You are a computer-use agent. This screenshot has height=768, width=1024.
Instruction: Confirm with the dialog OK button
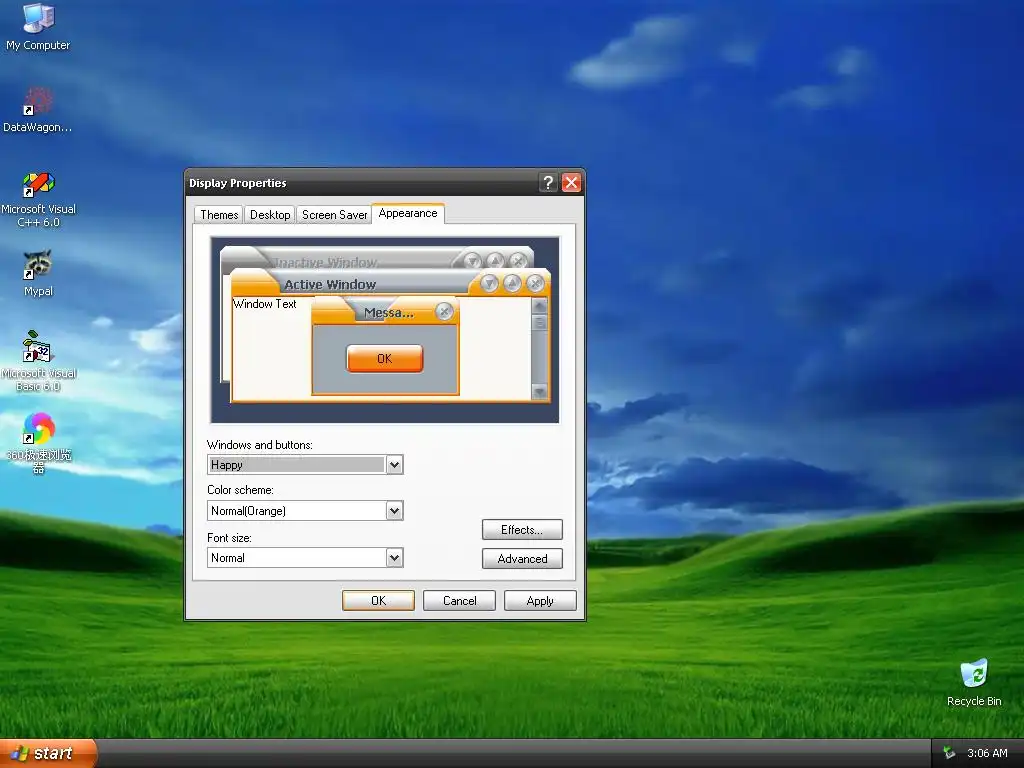(378, 601)
